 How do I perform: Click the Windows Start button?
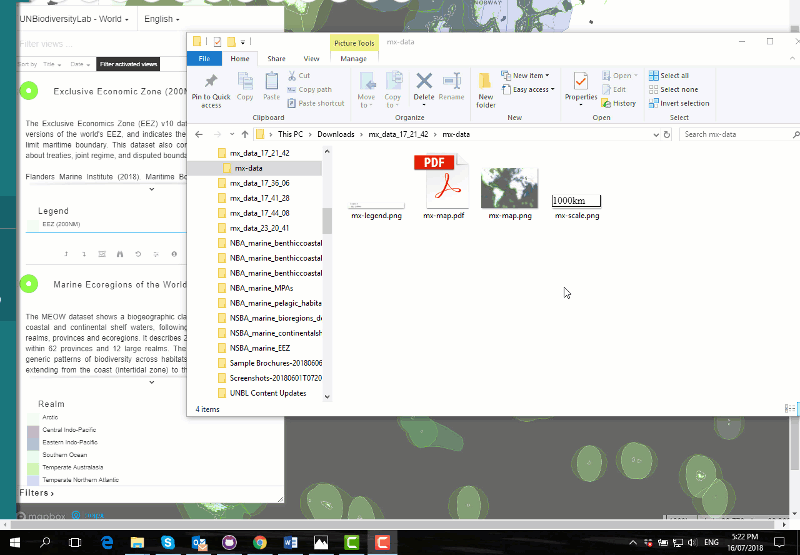pos(14,542)
